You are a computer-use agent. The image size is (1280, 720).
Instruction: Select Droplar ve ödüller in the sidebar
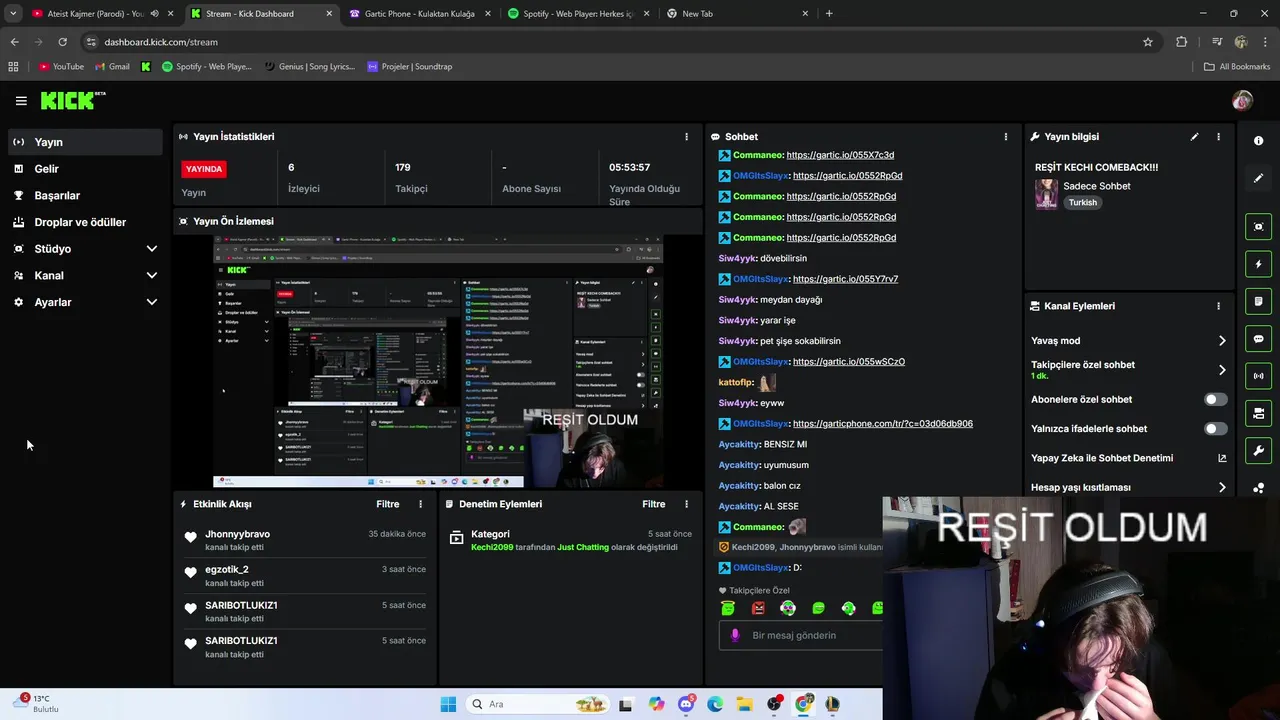85,222
